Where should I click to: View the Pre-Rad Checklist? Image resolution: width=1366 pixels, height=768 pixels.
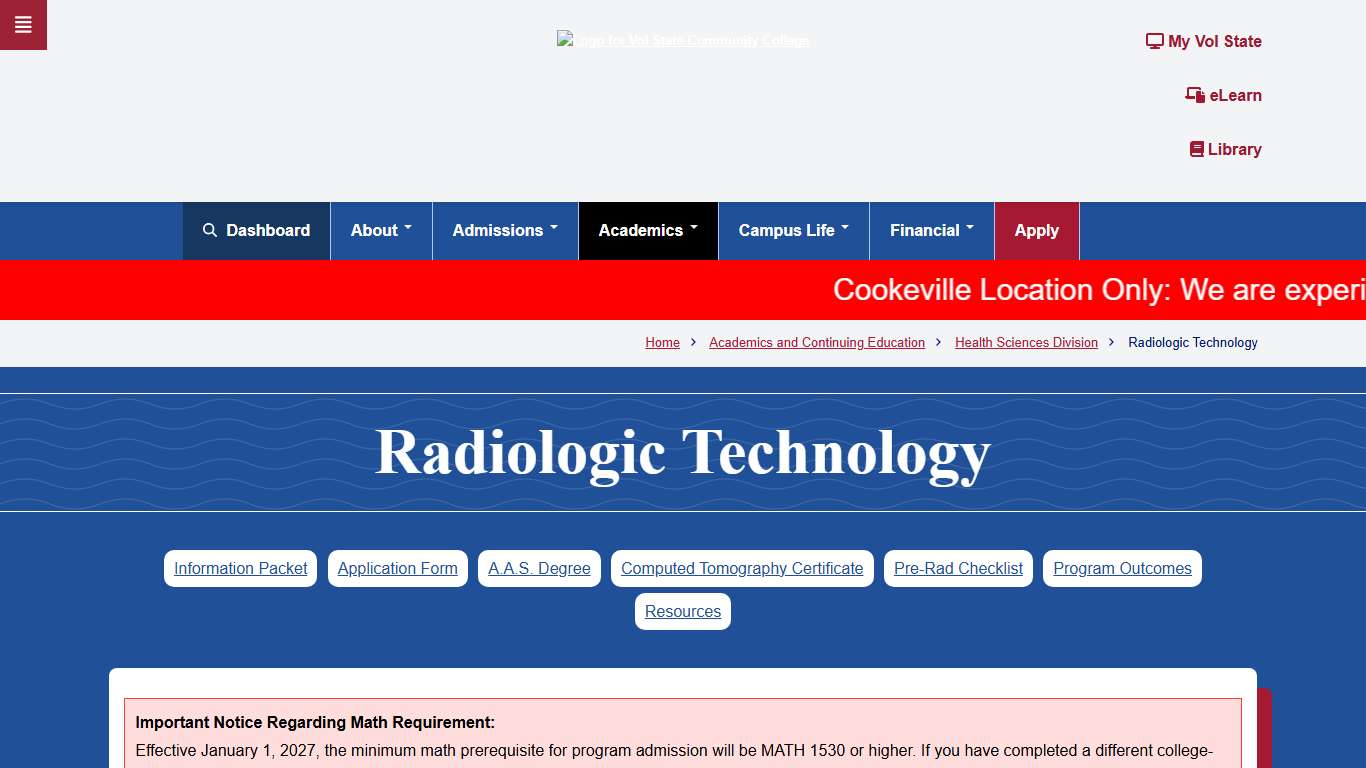point(957,568)
